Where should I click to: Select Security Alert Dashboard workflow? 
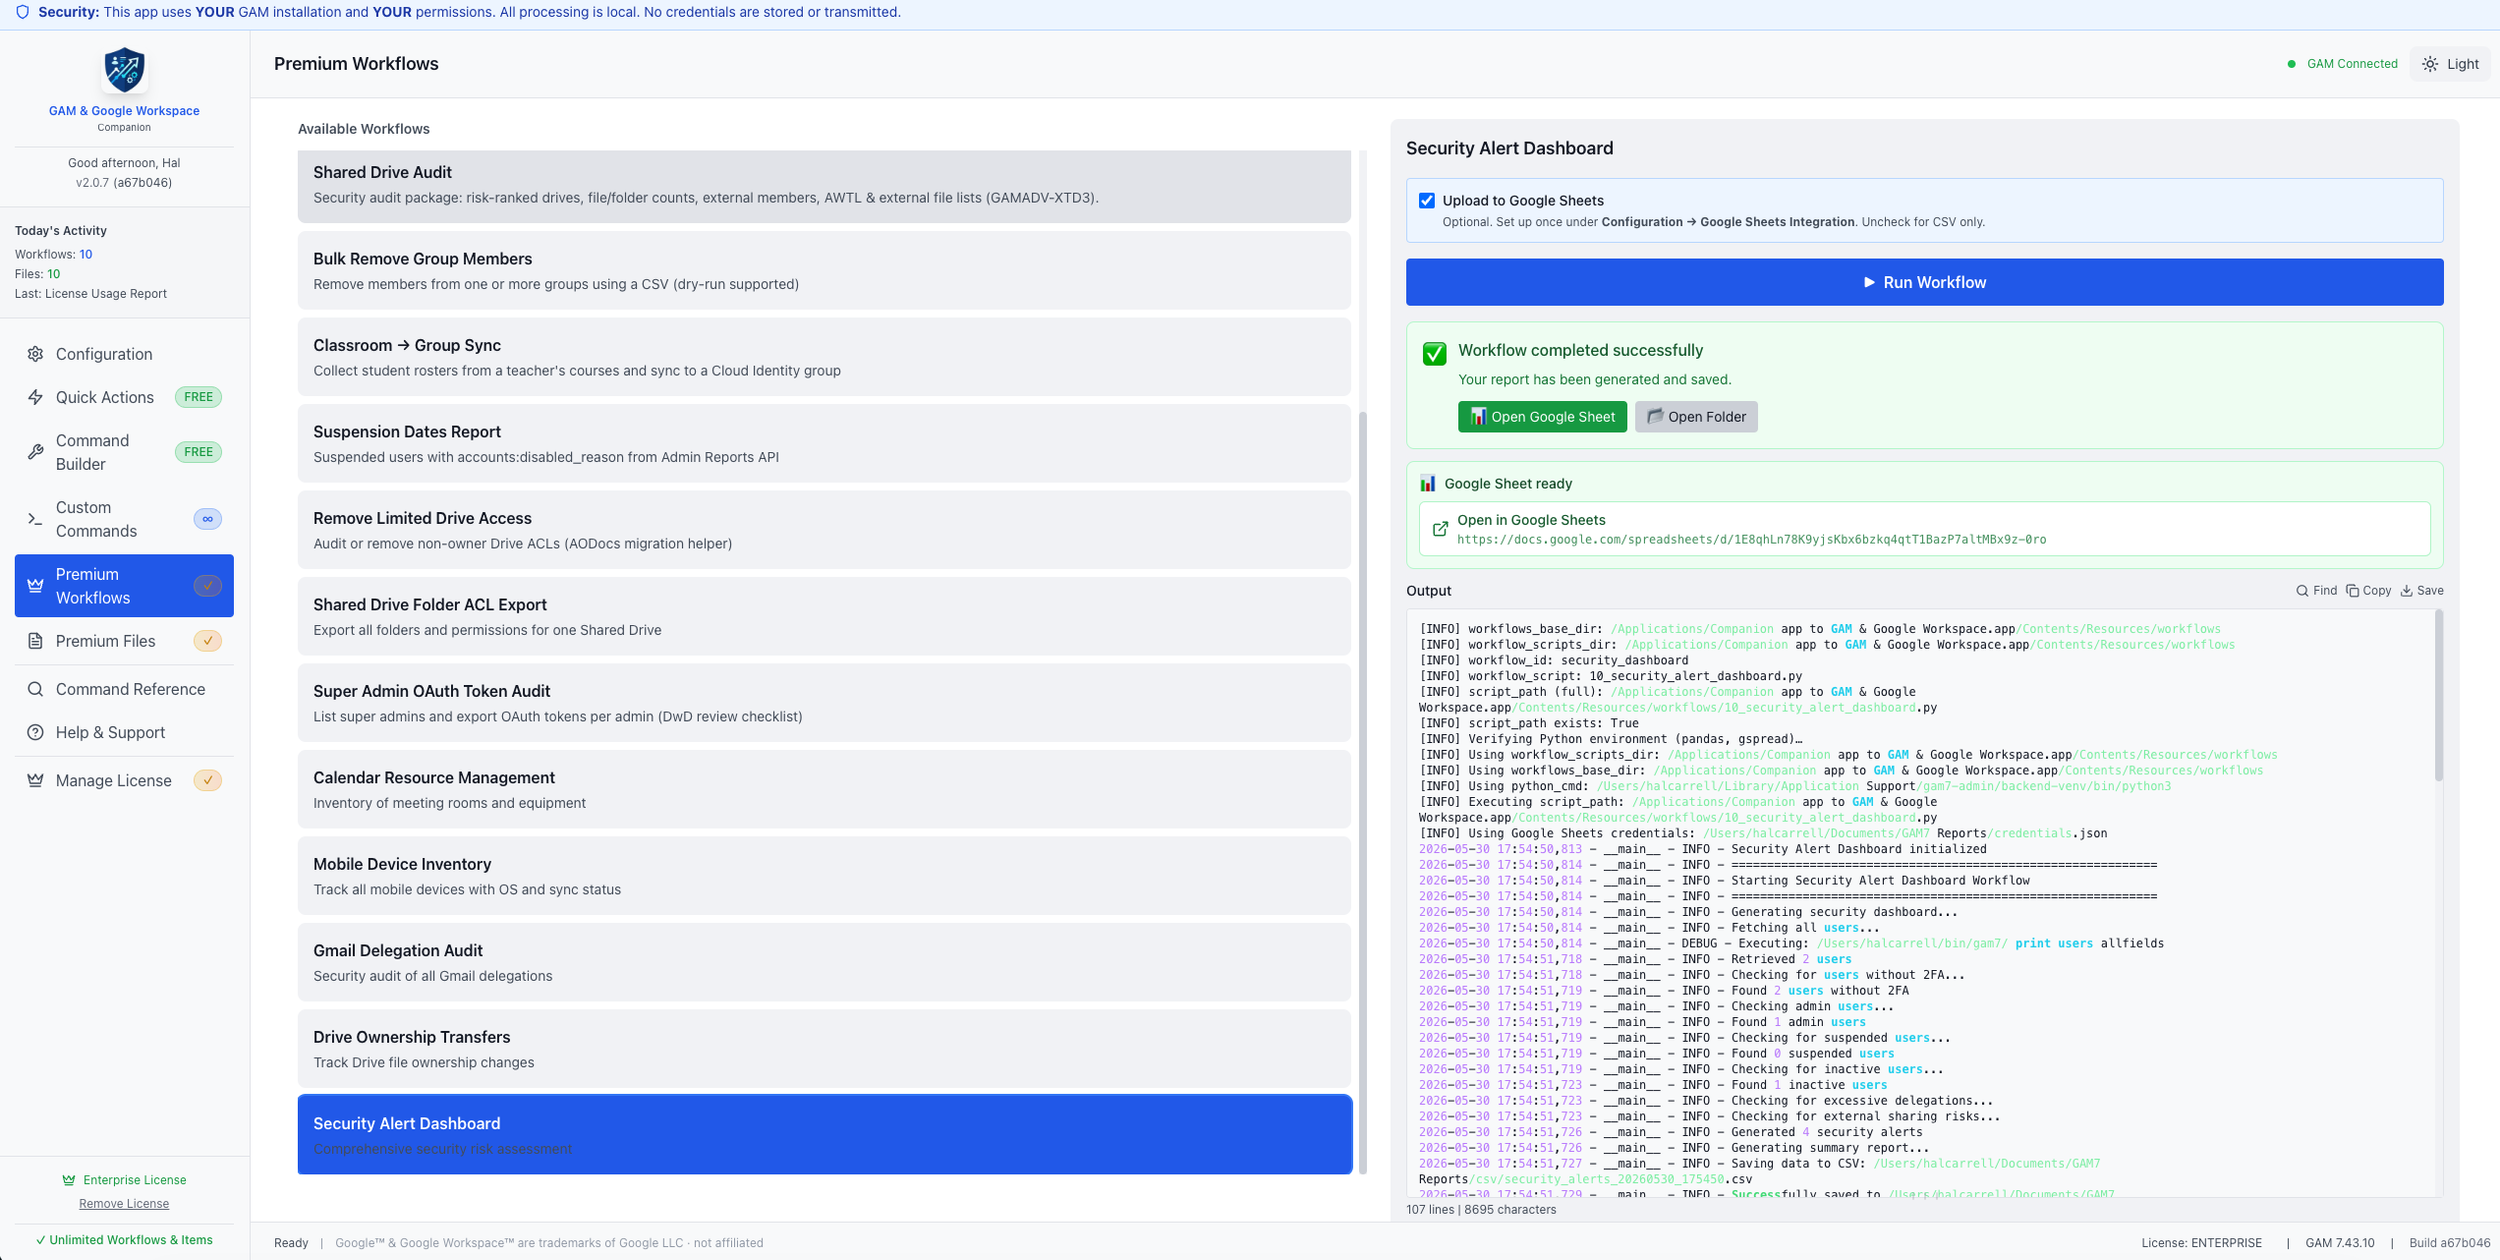(x=824, y=1135)
